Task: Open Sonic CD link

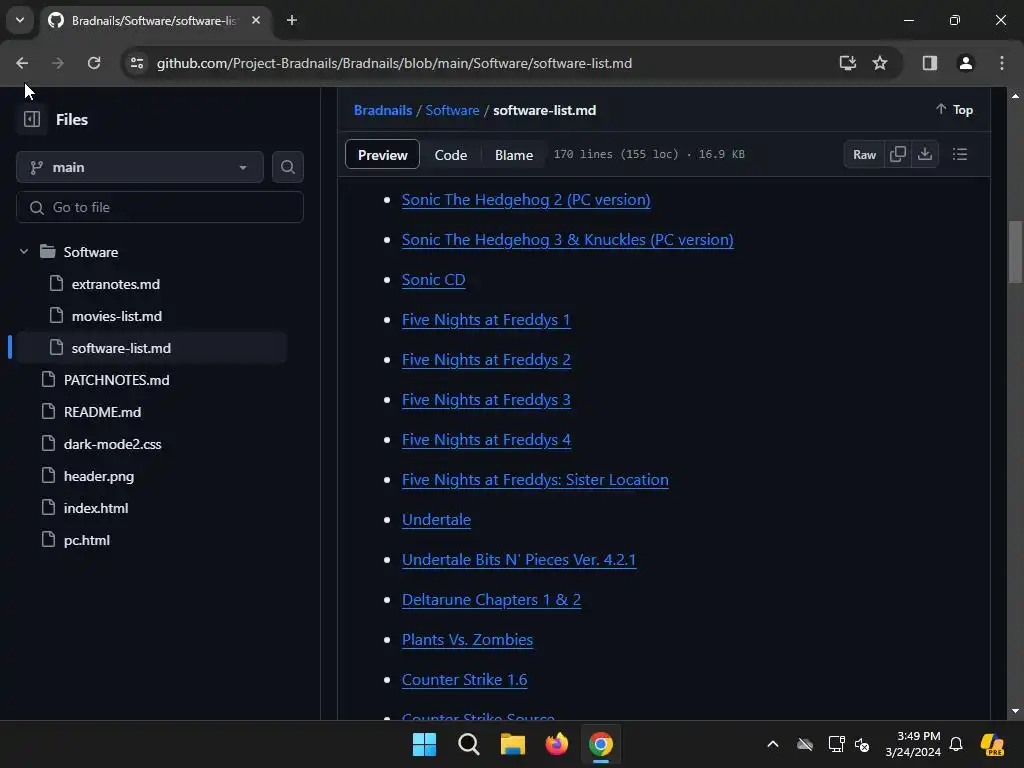Action: (x=433, y=280)
